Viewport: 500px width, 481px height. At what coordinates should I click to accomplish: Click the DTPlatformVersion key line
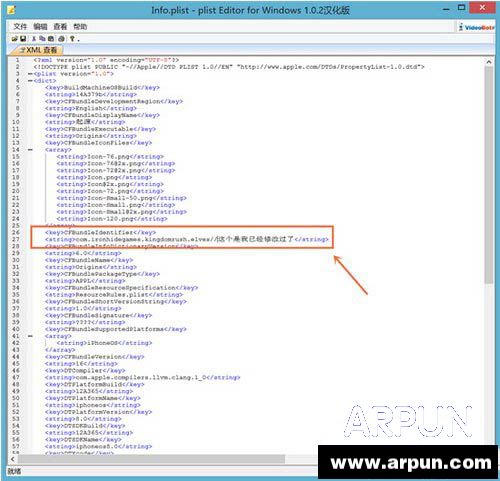98,412
